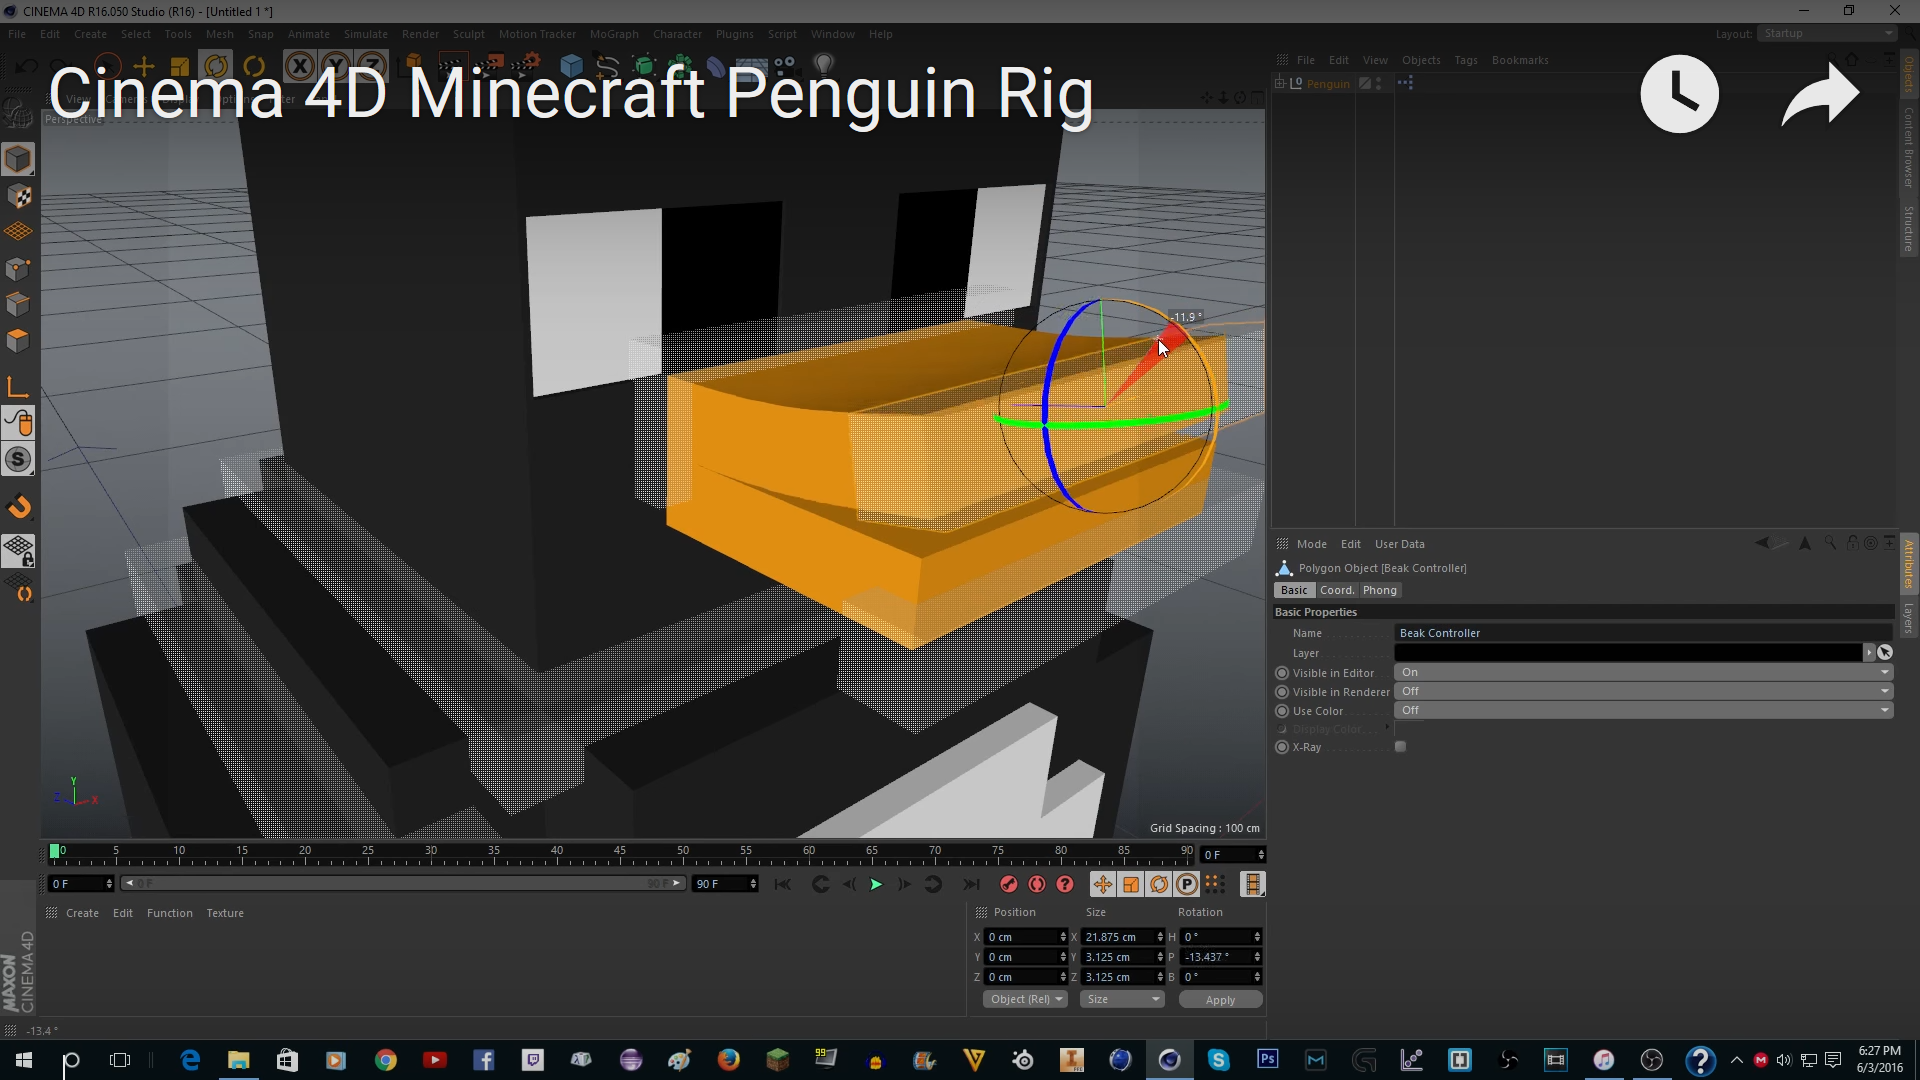Click the Use Color animation circle
The width and height of the screenshot is (1920, 1080).
tap(1282, 711)
